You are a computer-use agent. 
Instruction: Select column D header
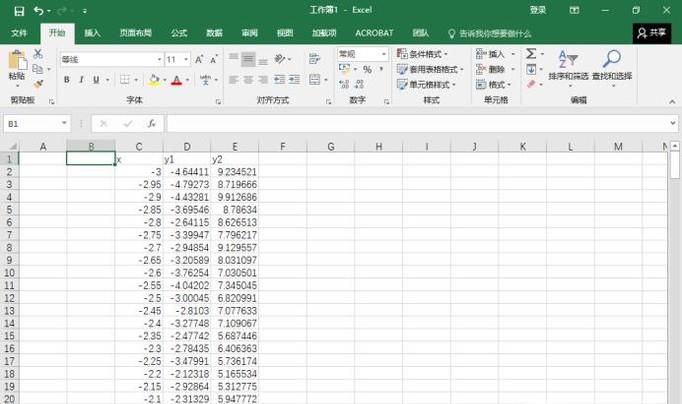187,147
